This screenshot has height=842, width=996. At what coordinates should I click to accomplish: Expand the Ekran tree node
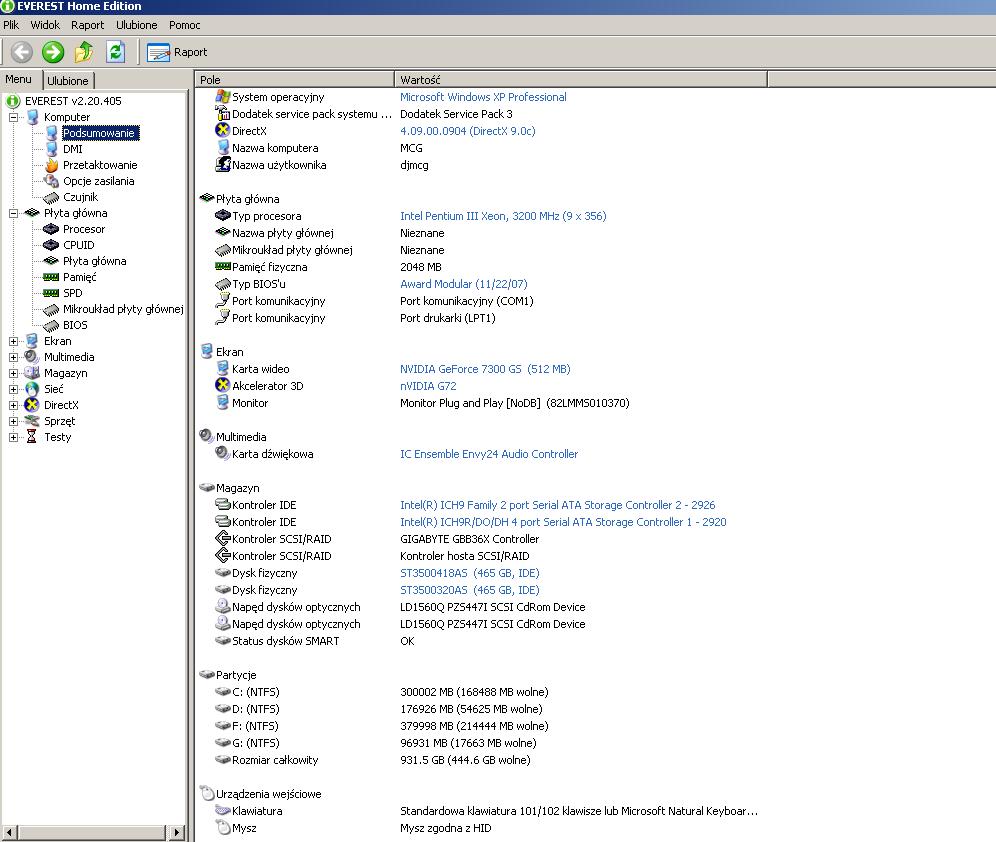[13, 341]
